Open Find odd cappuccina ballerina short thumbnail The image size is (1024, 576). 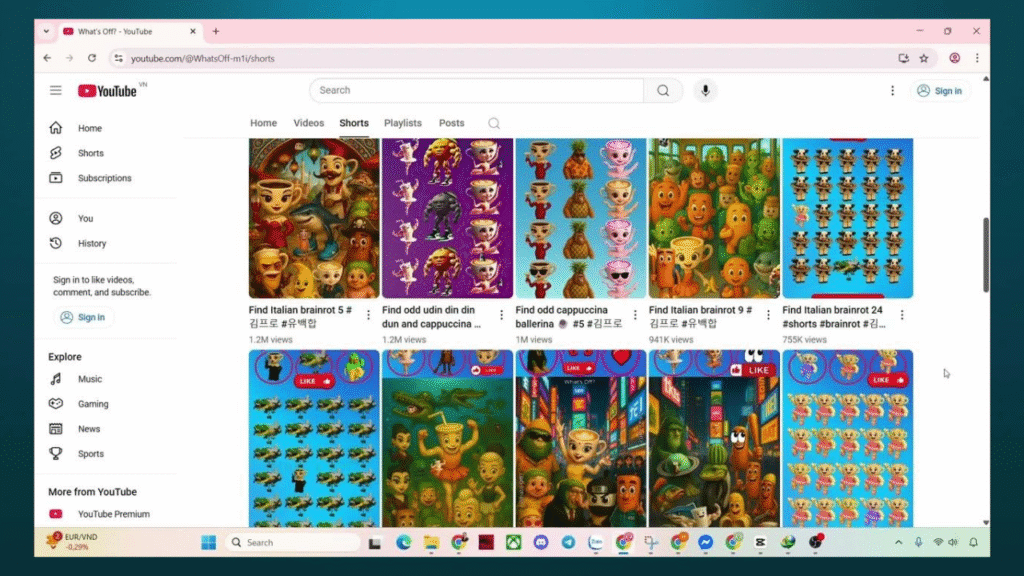pyautogui.click(x=580, y=218)
